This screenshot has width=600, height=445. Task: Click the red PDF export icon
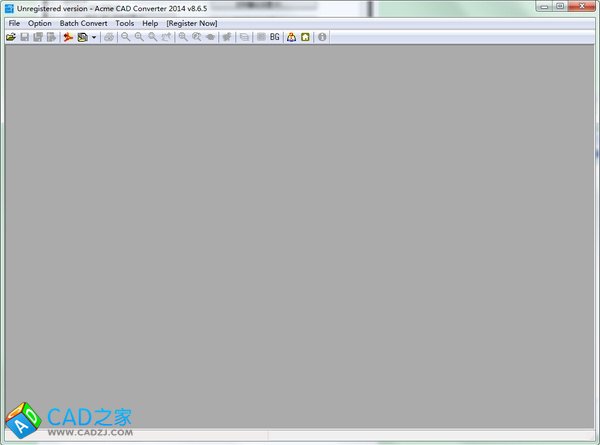pos(68,37)
